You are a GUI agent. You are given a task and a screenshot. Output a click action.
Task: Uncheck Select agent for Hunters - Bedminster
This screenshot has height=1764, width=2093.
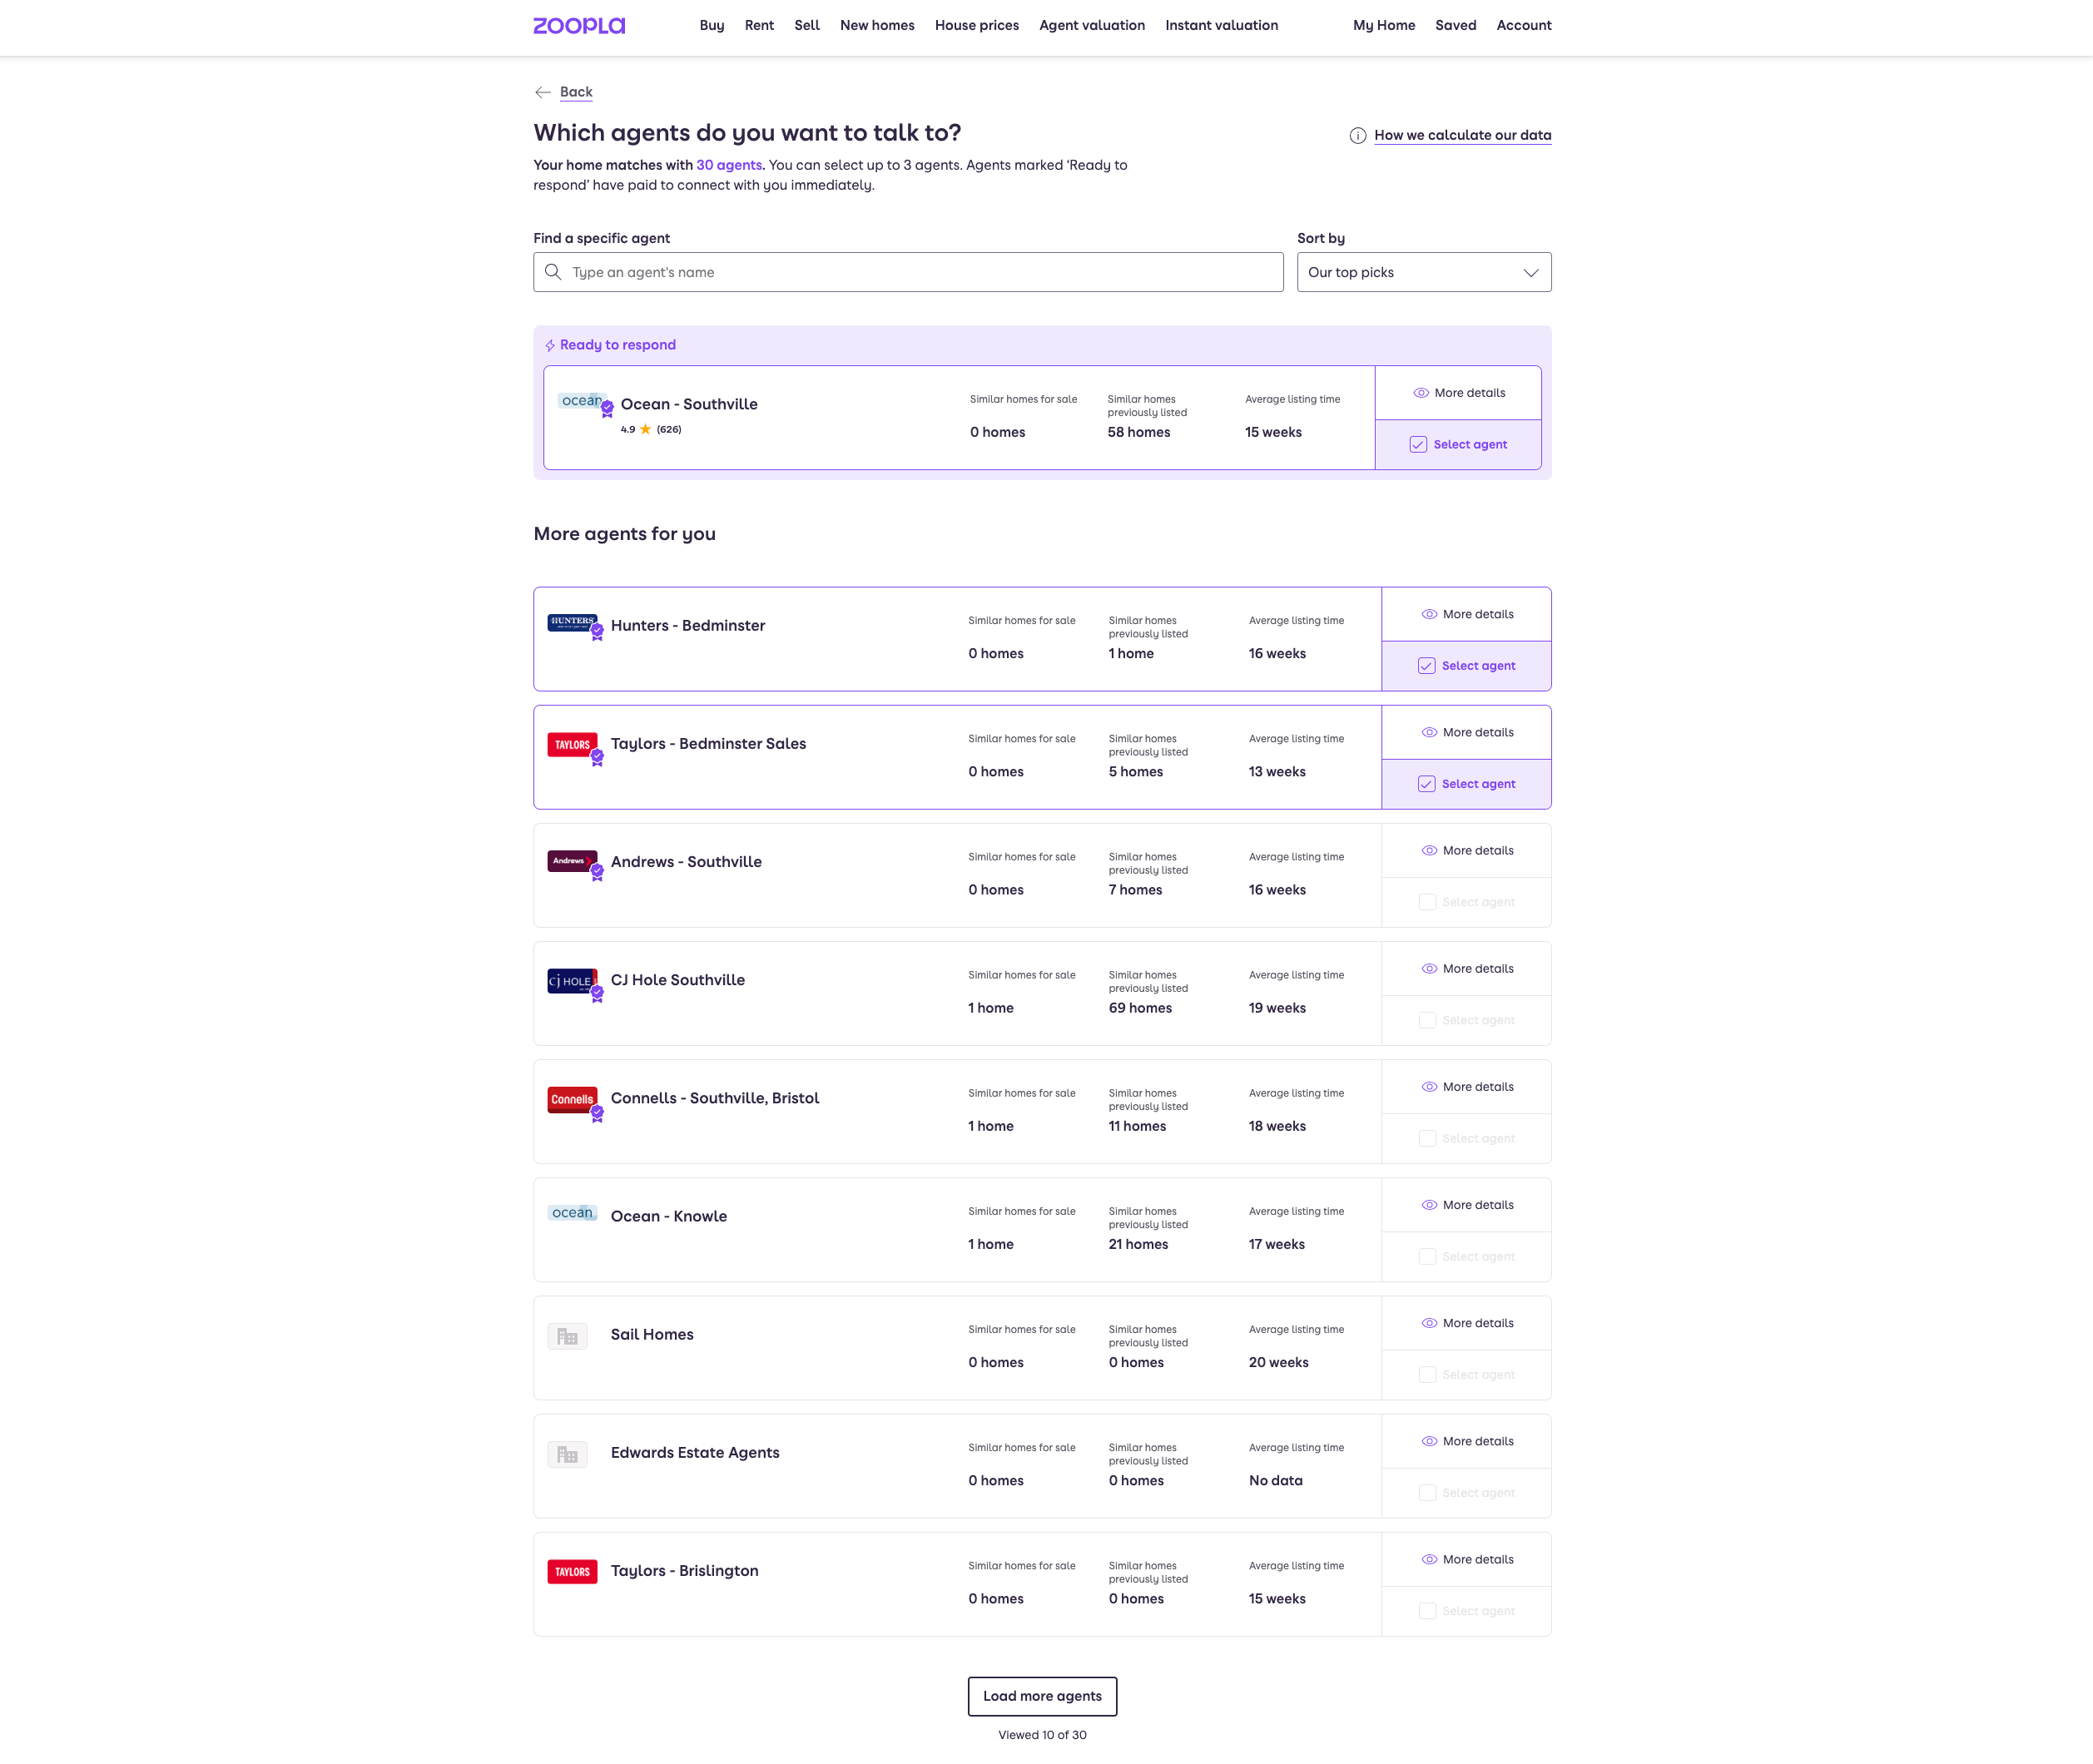click(1426, 666)
